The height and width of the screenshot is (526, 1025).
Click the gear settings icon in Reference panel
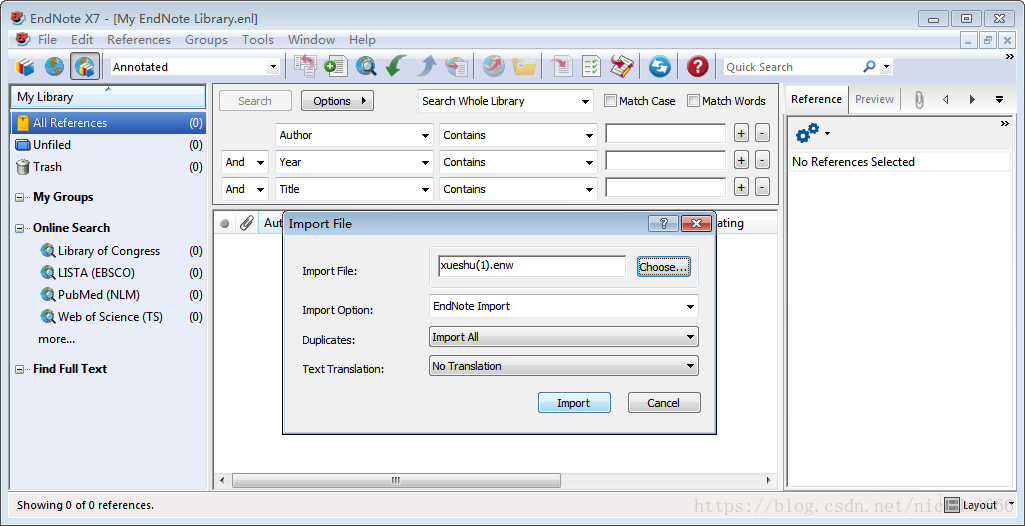click(807, 133)
